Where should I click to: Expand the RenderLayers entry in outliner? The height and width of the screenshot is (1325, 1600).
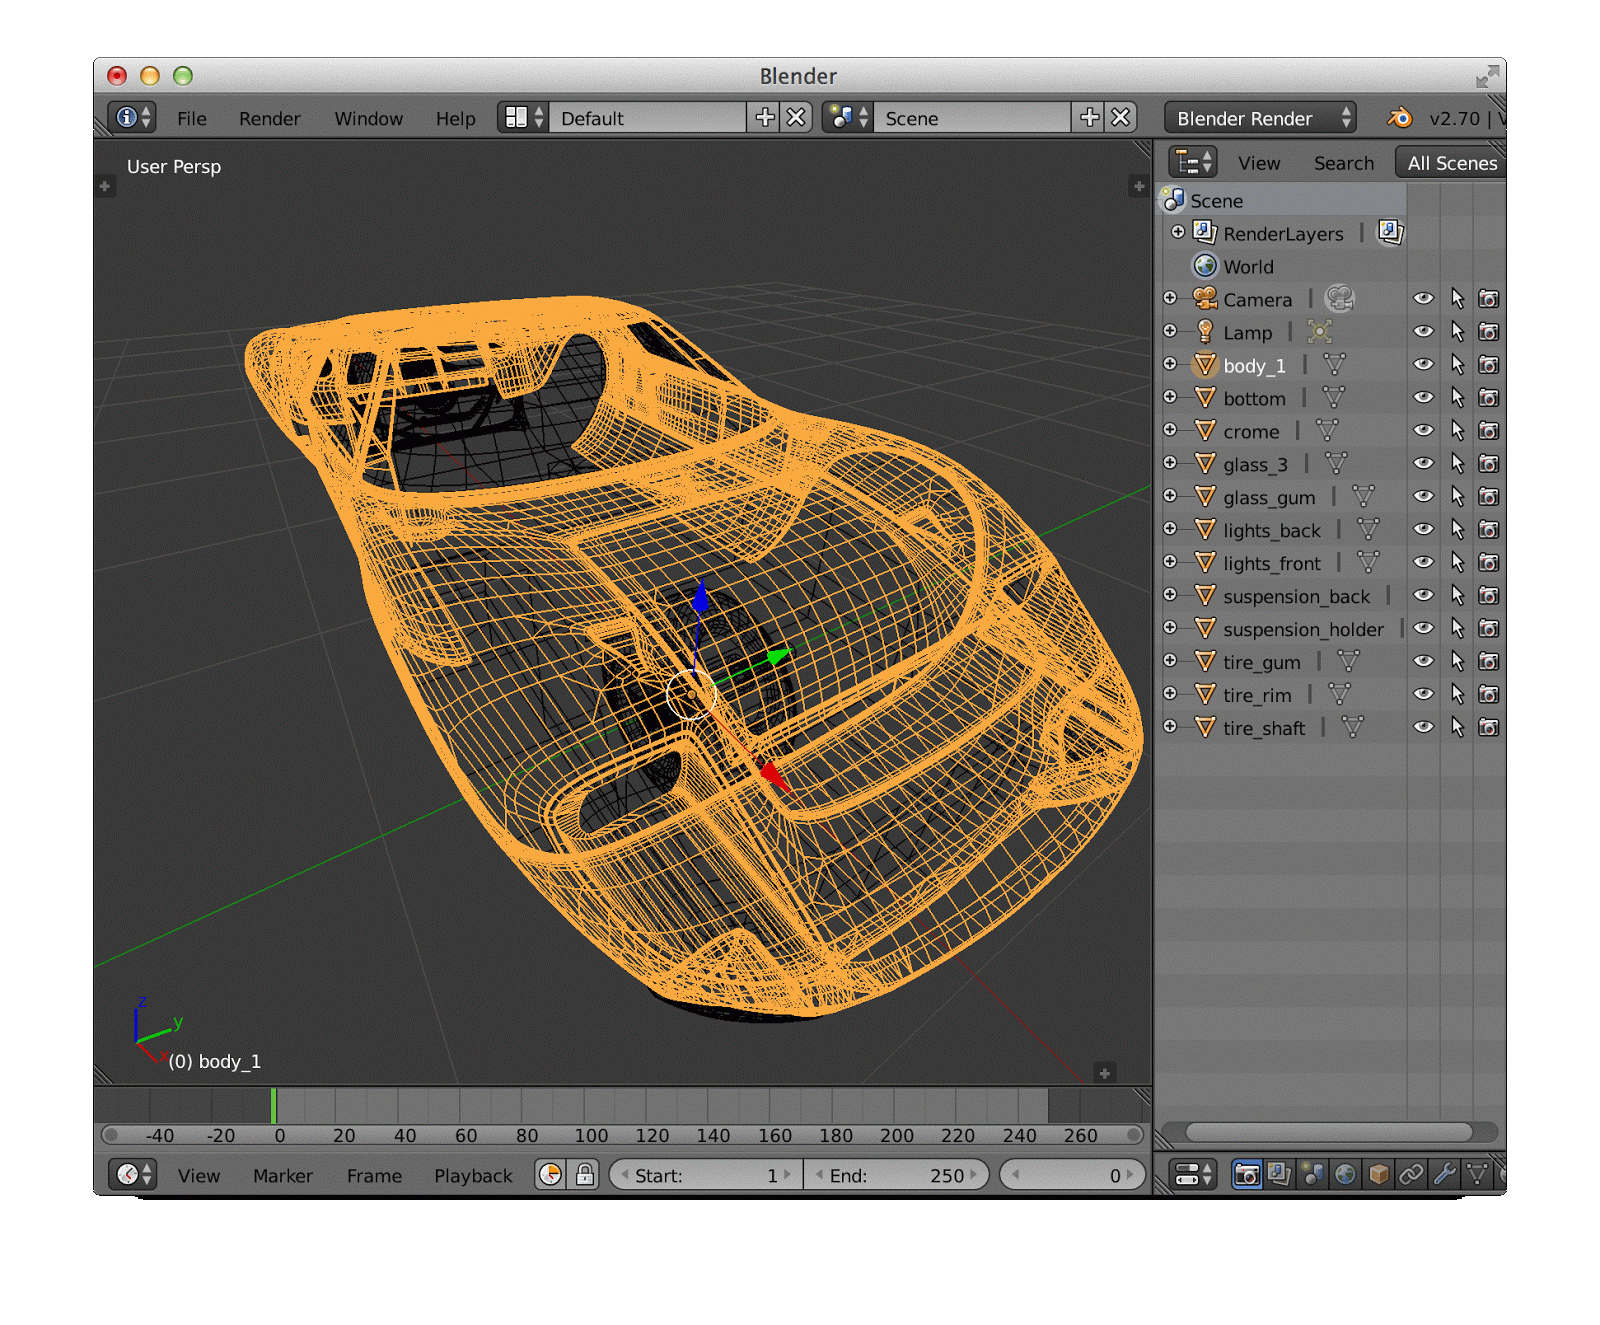[x=1178, y=232]
